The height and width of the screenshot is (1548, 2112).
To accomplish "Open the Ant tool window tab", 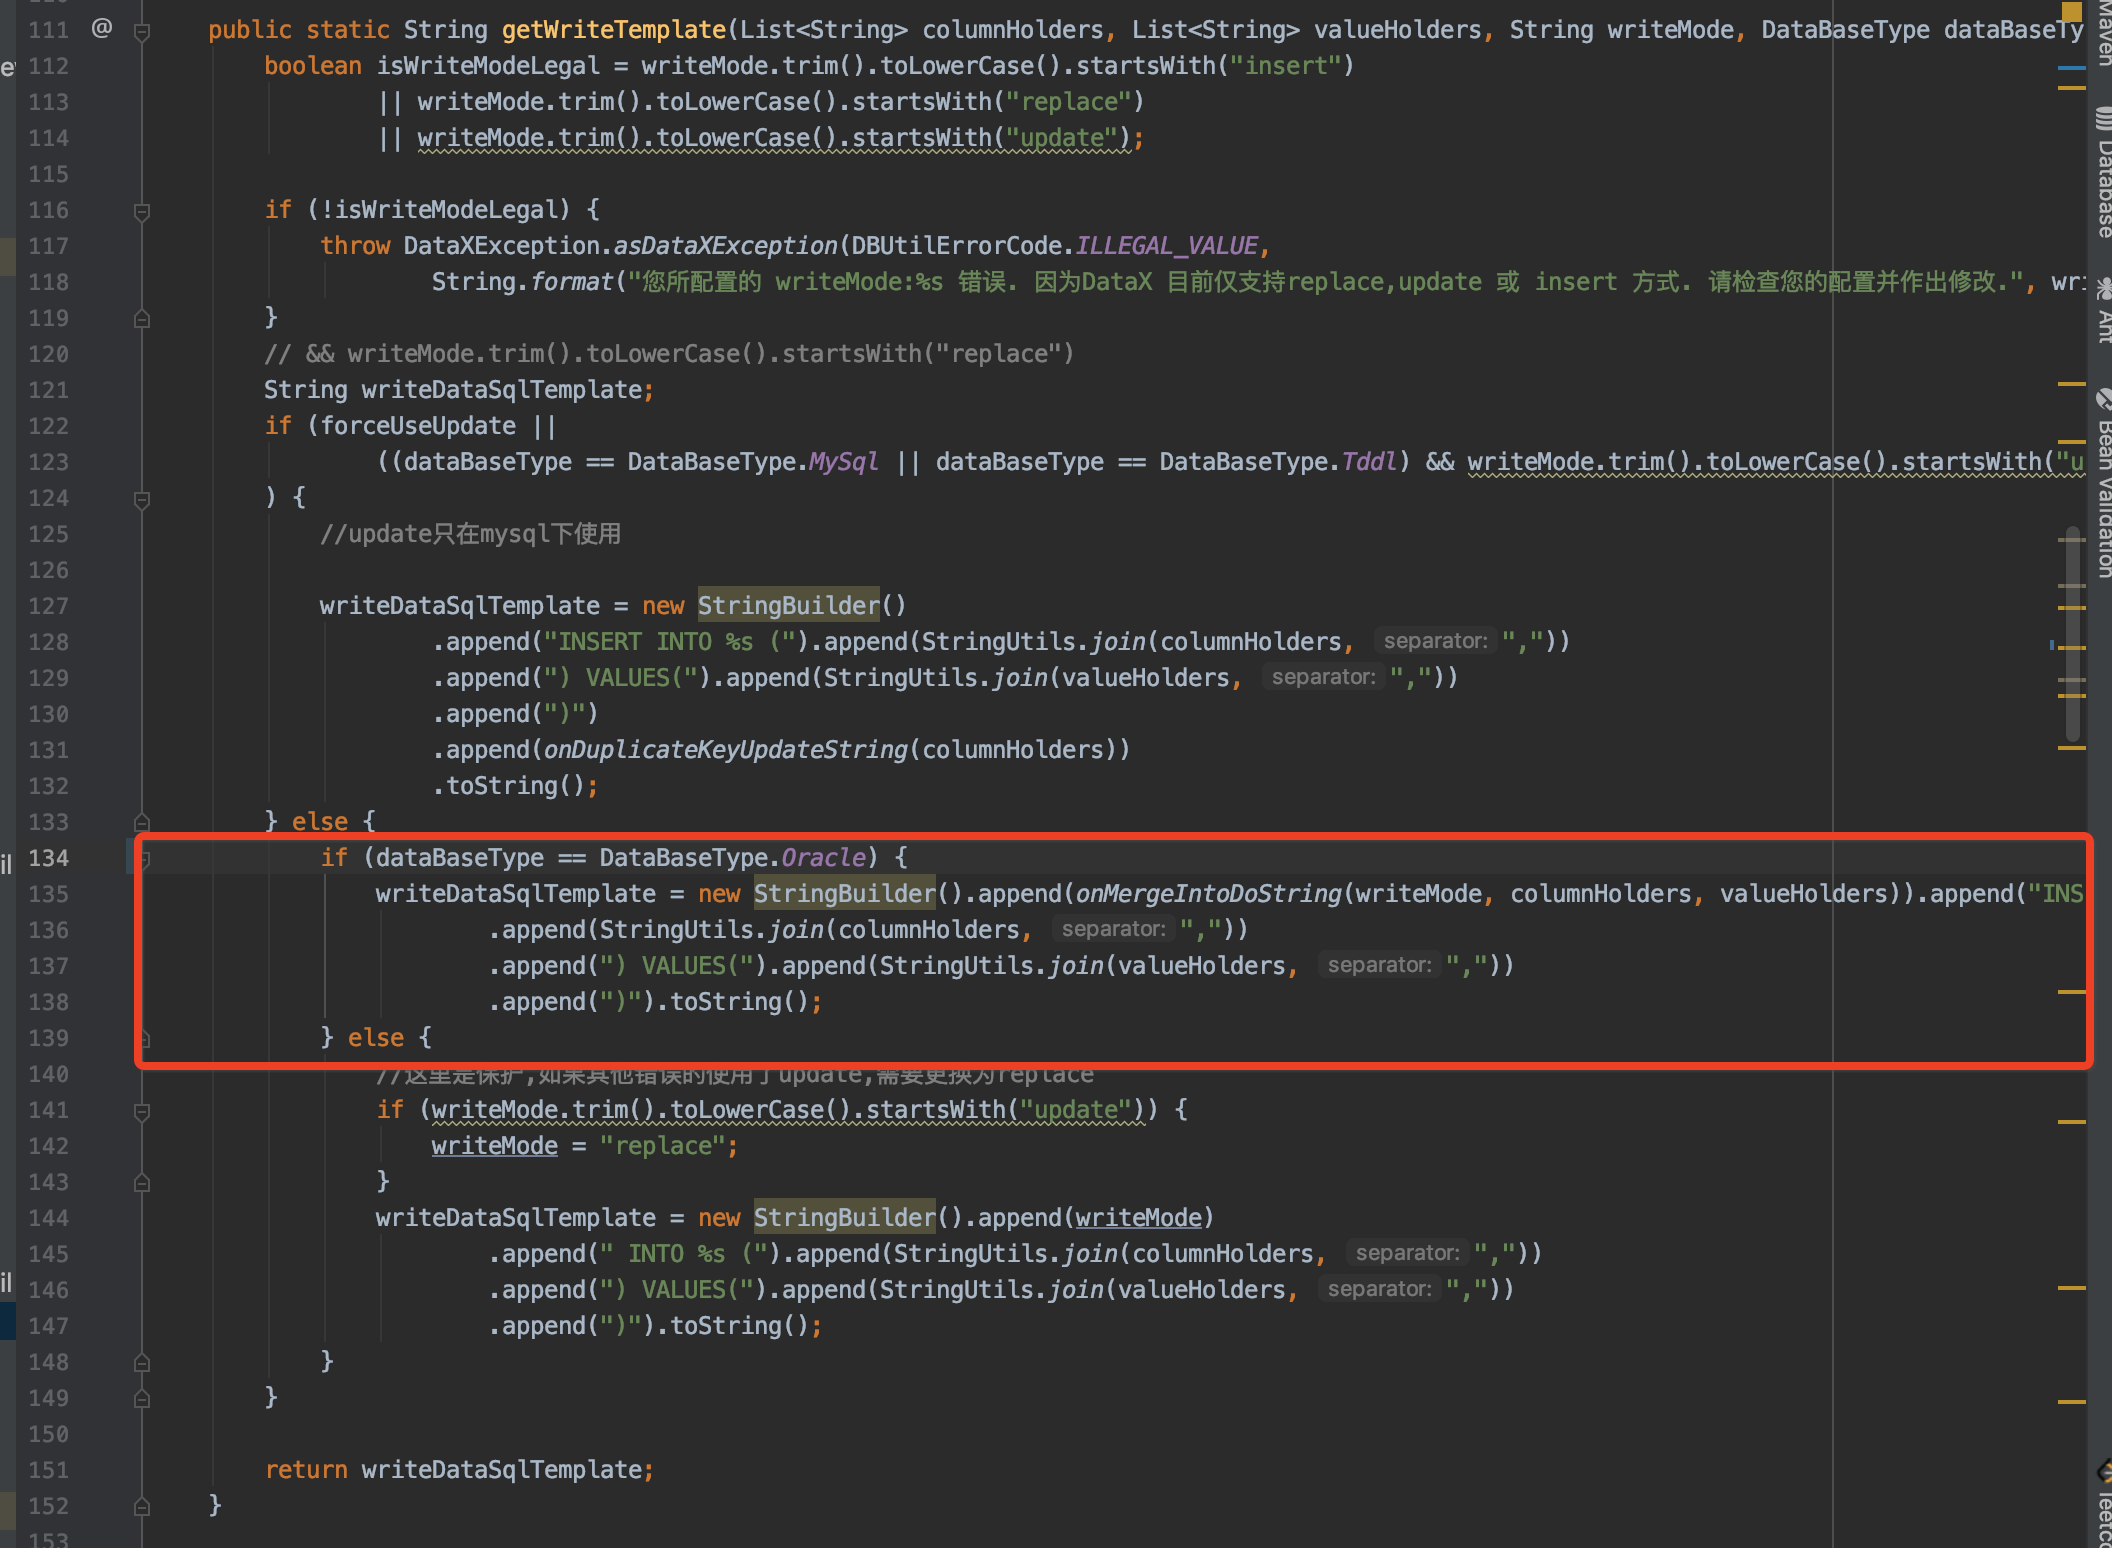I will click(2102, 310).
